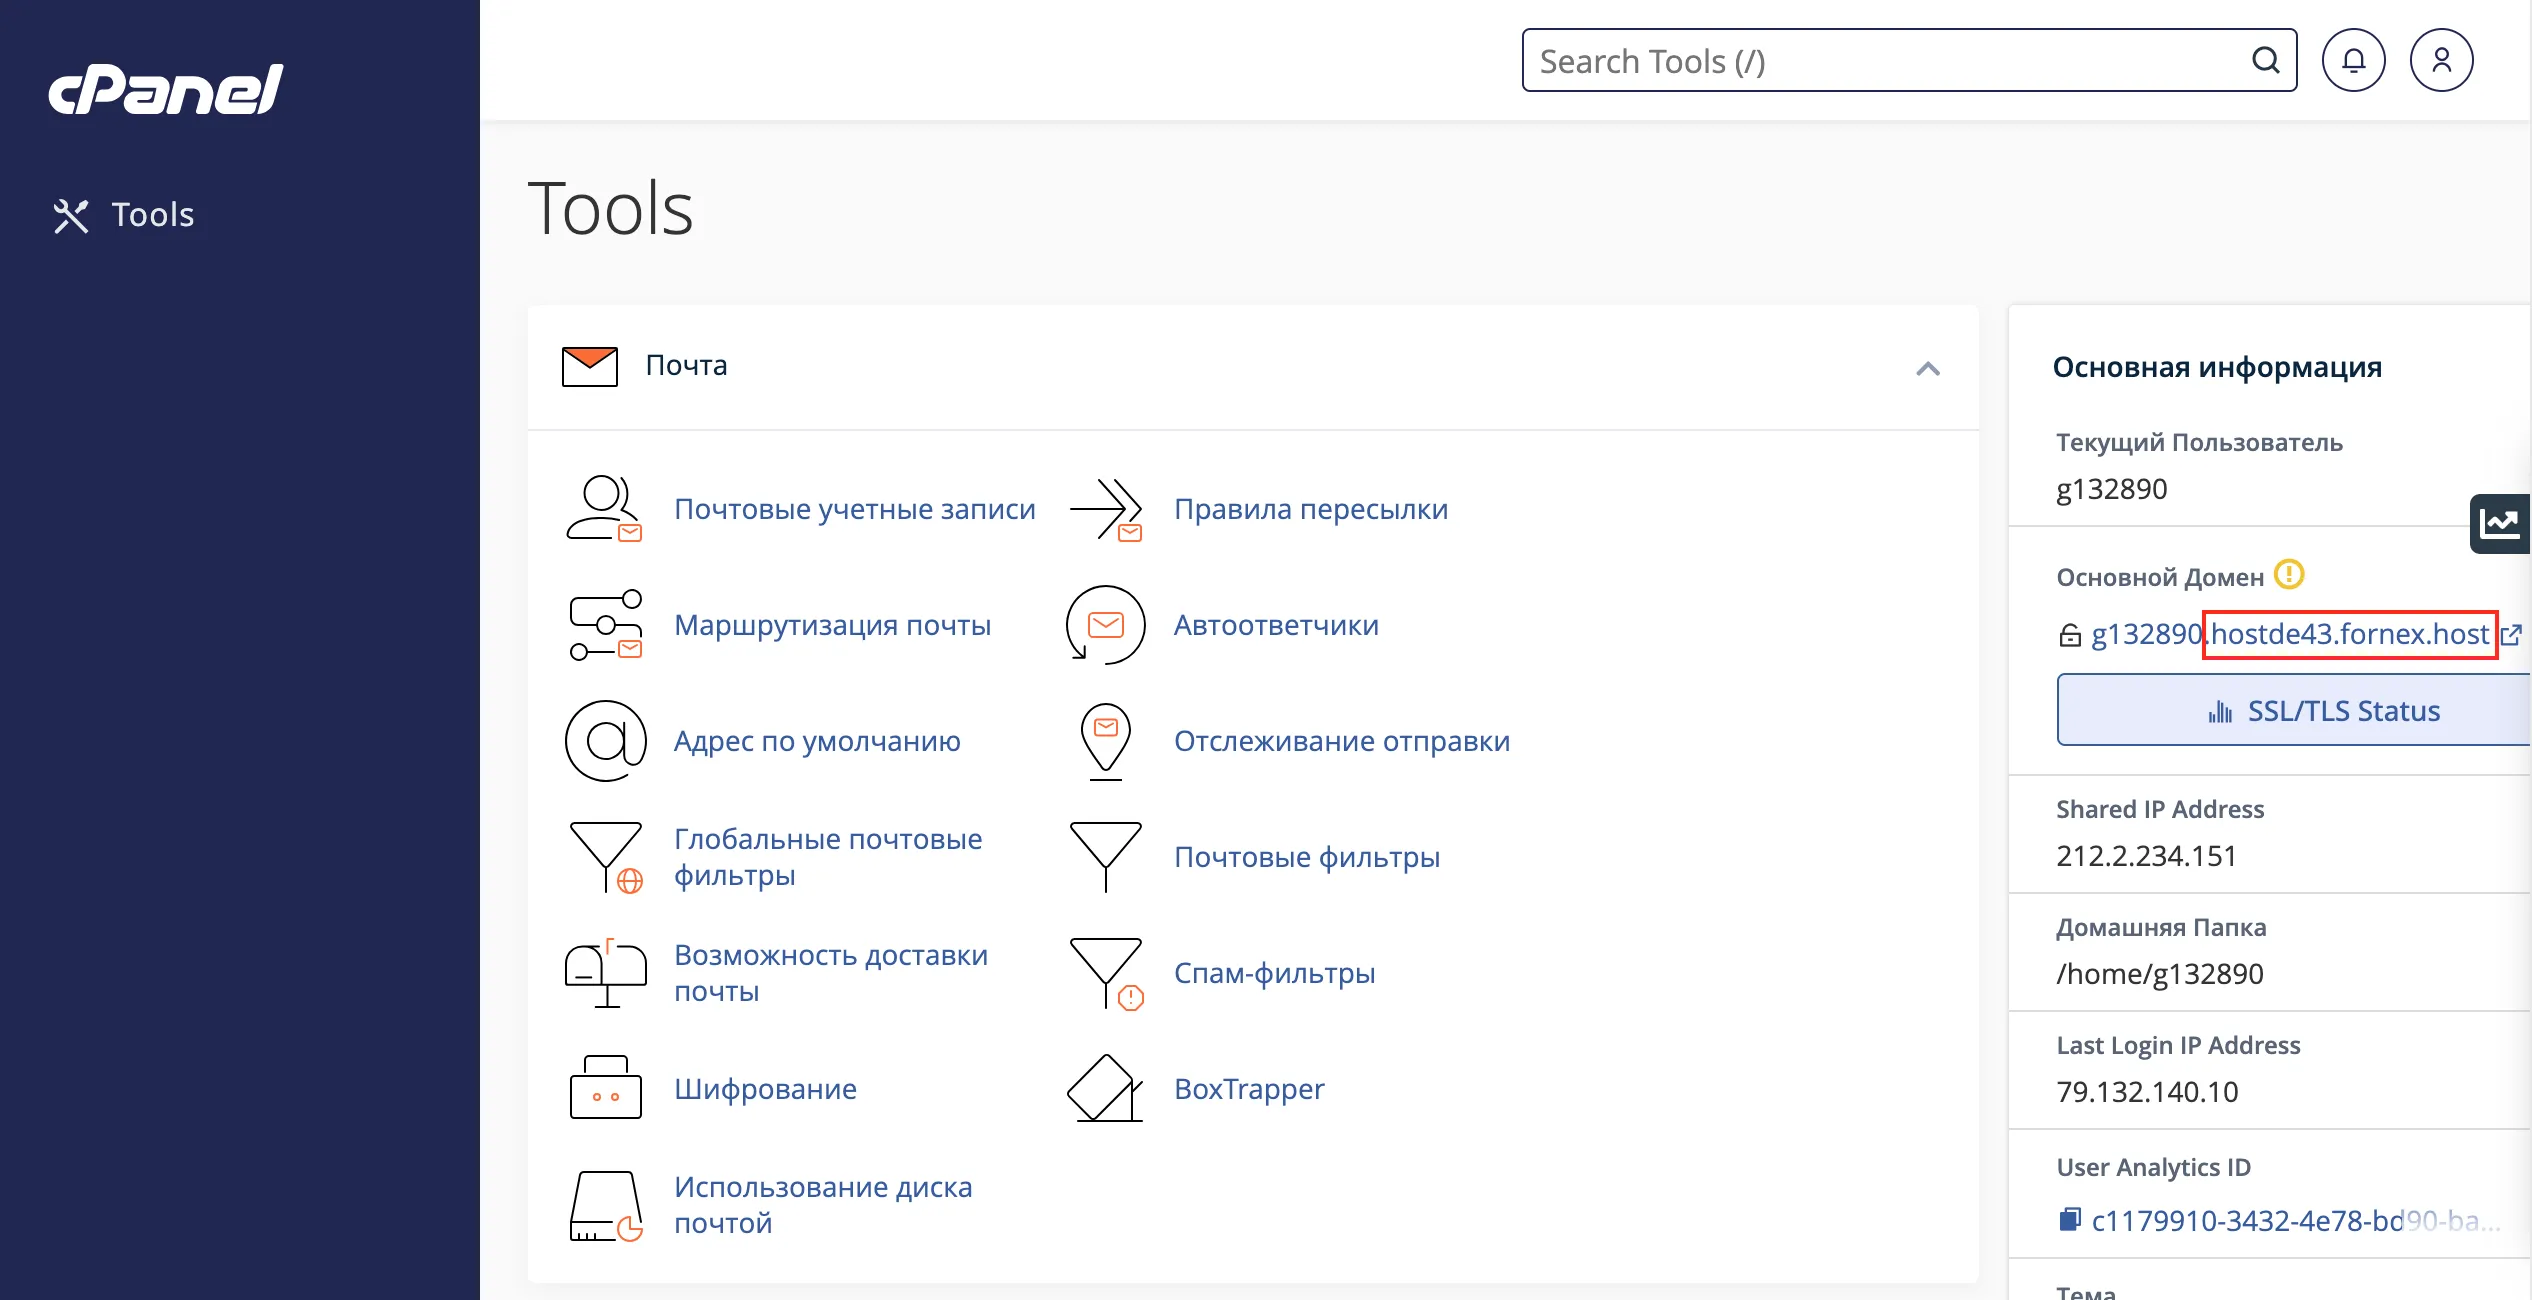
Task: Click the Tools wrench icon in sidebar
Action: click(x=71, y=216)
